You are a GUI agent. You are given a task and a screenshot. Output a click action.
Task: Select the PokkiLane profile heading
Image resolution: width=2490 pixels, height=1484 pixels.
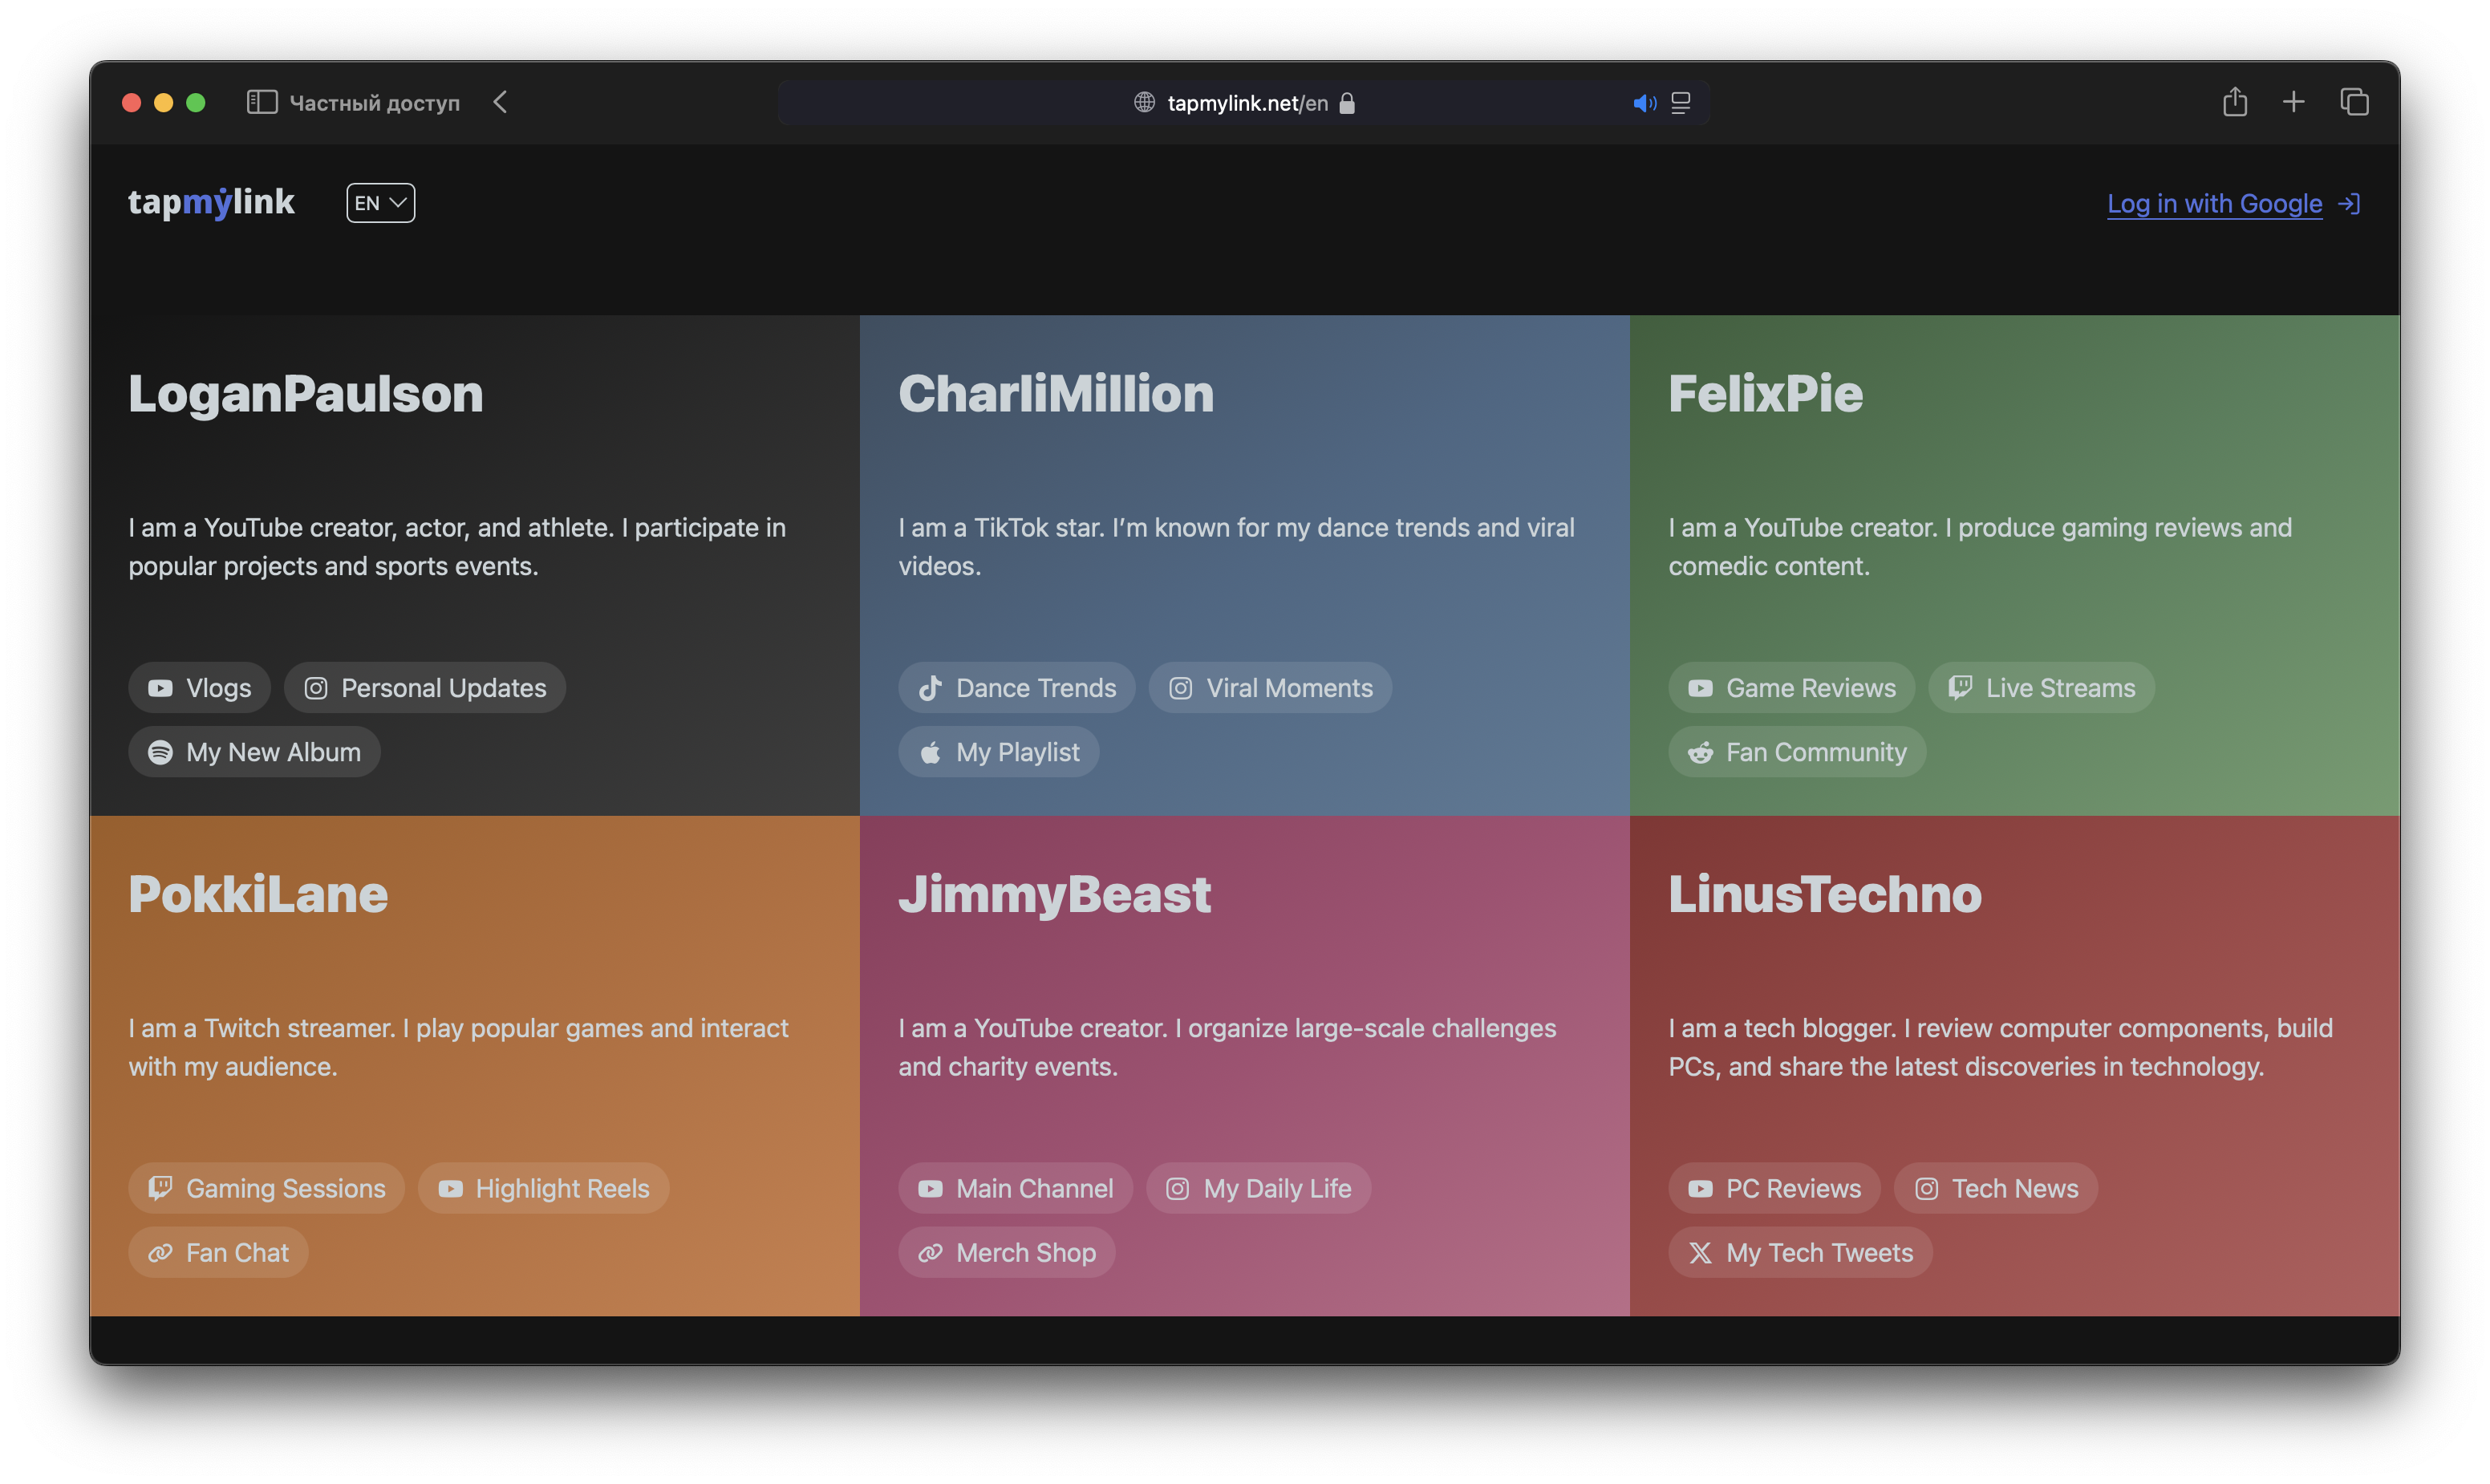click(x=258, y=894)
